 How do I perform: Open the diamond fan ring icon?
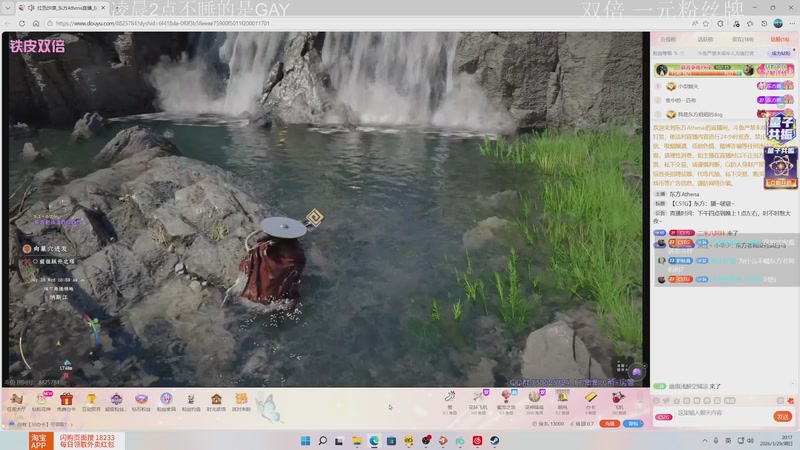141,401
